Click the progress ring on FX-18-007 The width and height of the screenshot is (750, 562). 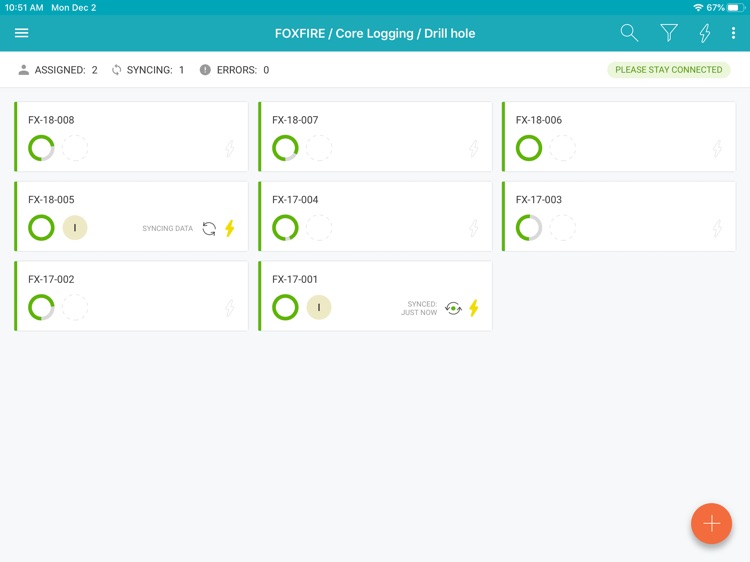285,148
